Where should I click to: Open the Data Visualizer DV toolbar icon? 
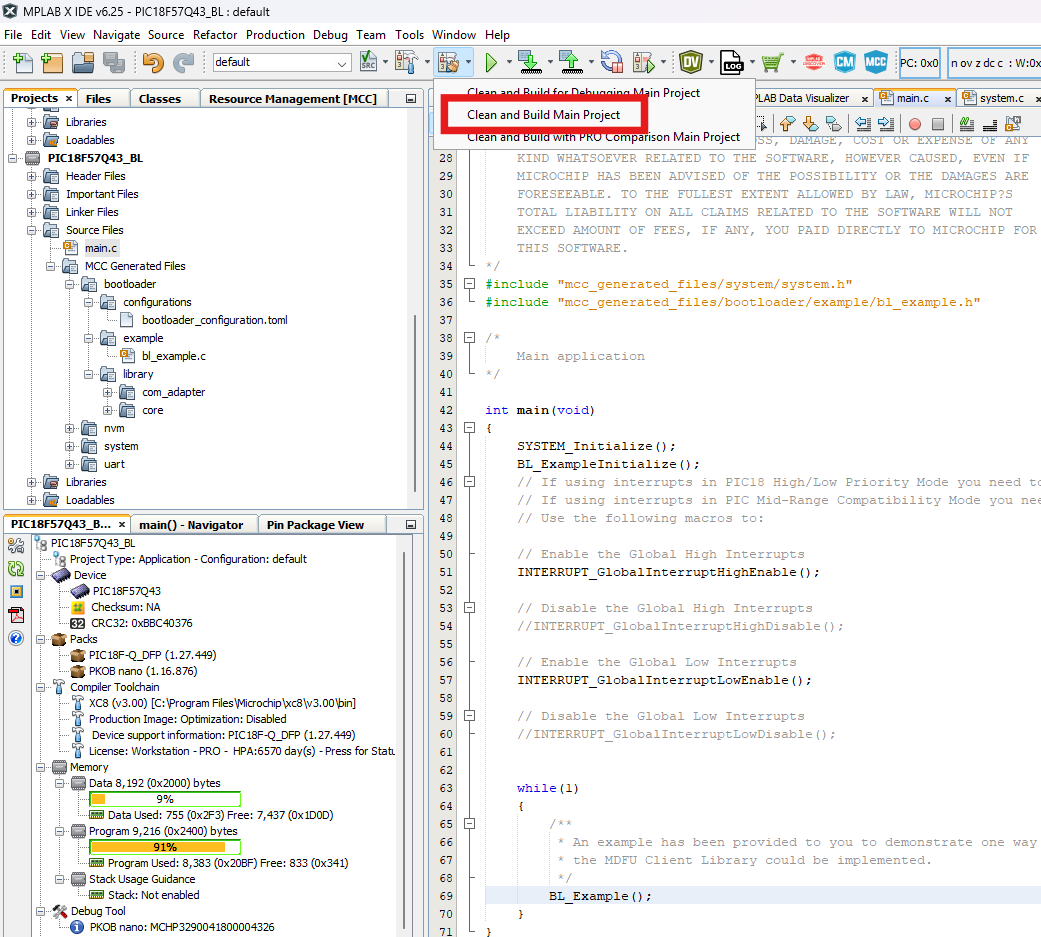[x=690, y=62]
